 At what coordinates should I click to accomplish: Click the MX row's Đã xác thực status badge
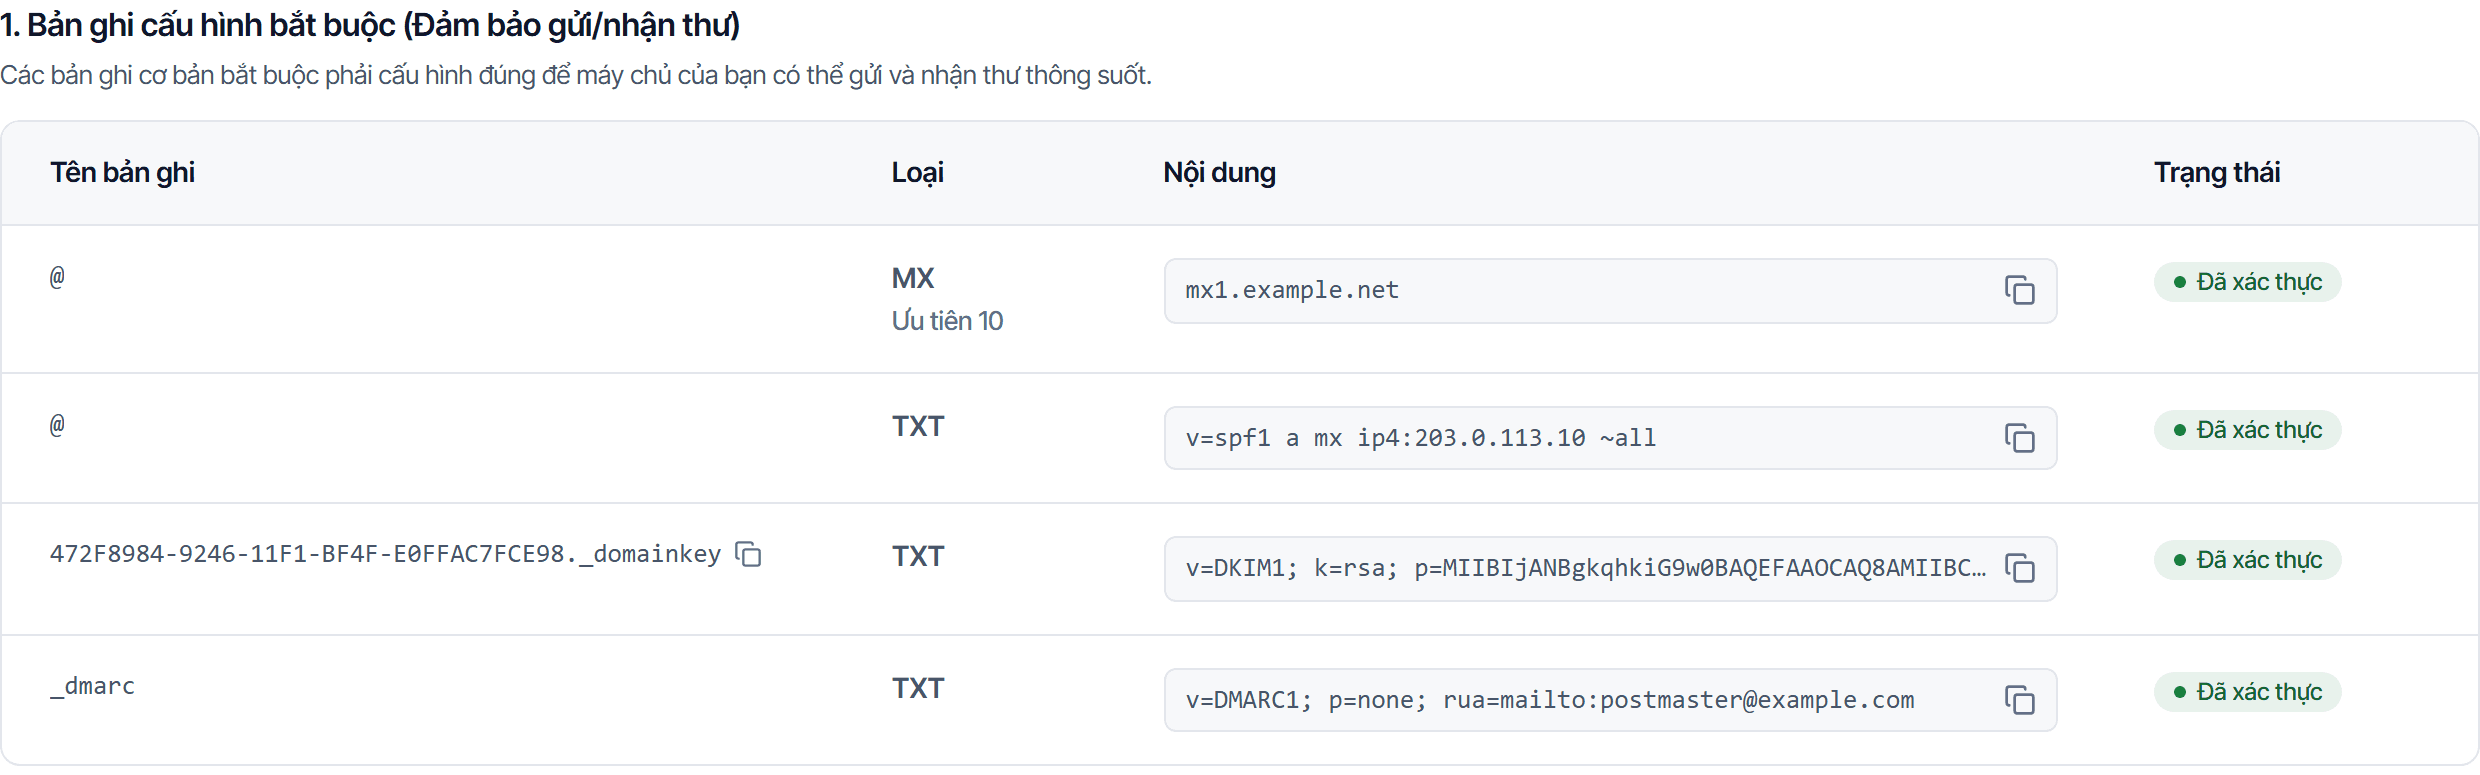(2247, 282)
